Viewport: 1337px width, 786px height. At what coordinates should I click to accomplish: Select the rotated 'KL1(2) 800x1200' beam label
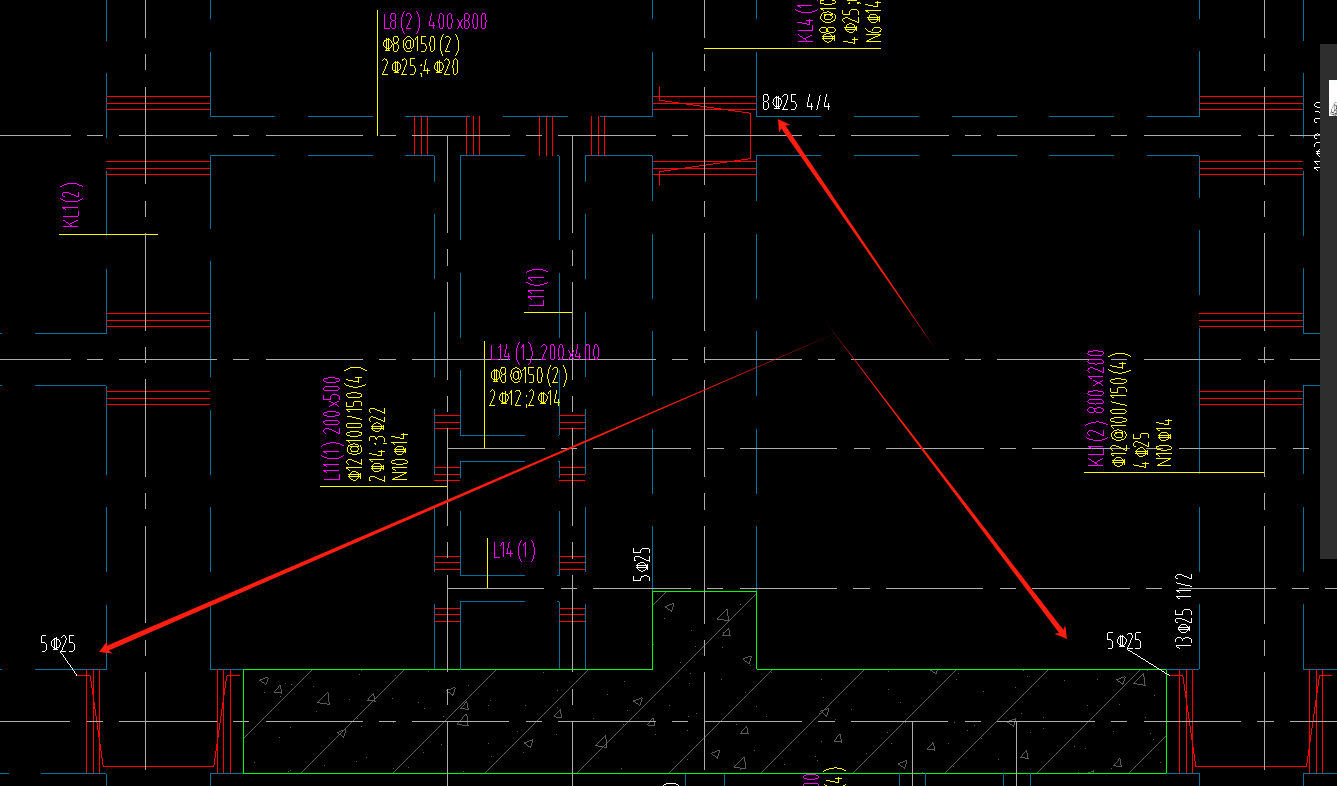pos(1095,407)
